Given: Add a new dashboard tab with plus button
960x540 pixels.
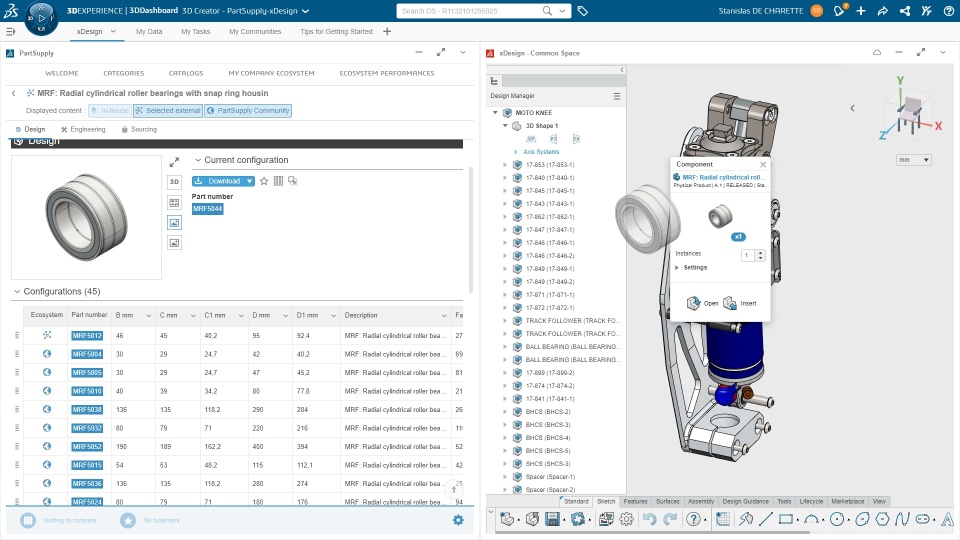Looking at the screenshot, I should 387,31.
